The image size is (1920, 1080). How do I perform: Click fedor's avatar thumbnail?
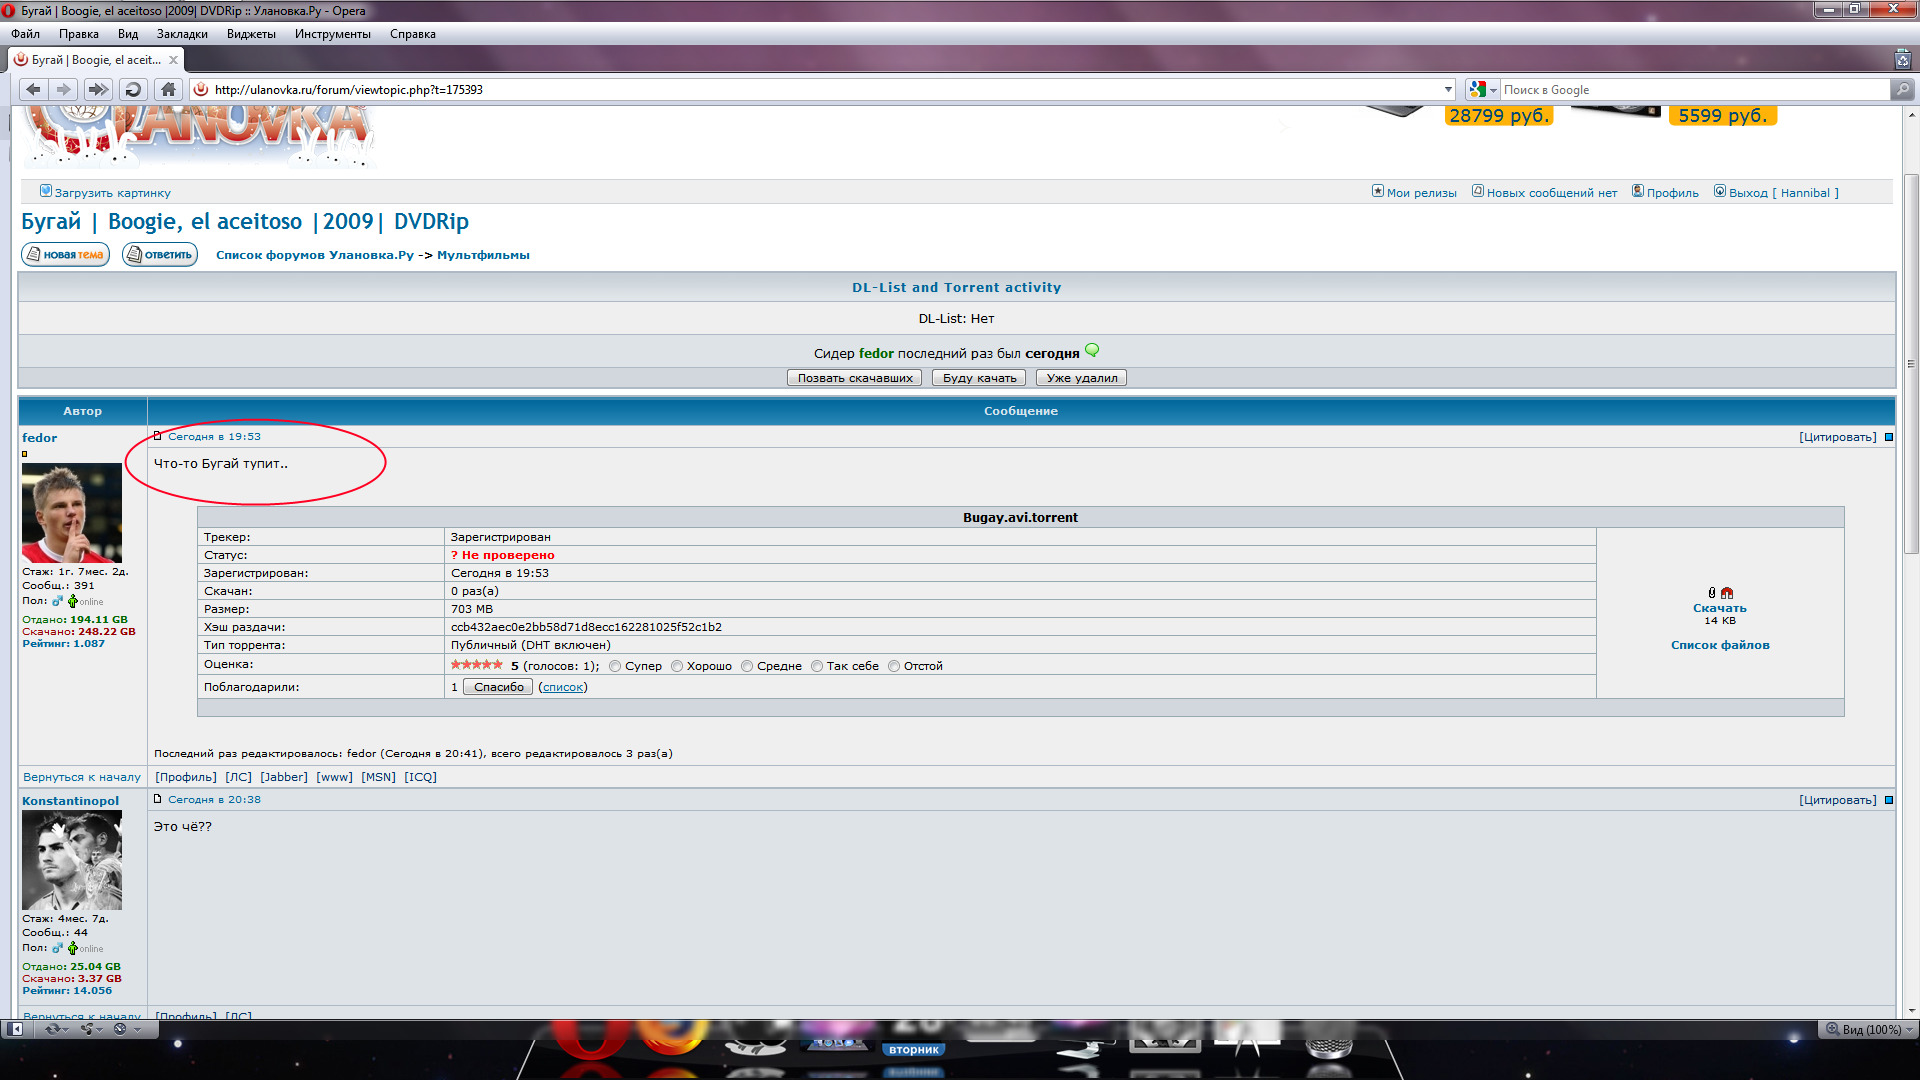pos(72,513)
